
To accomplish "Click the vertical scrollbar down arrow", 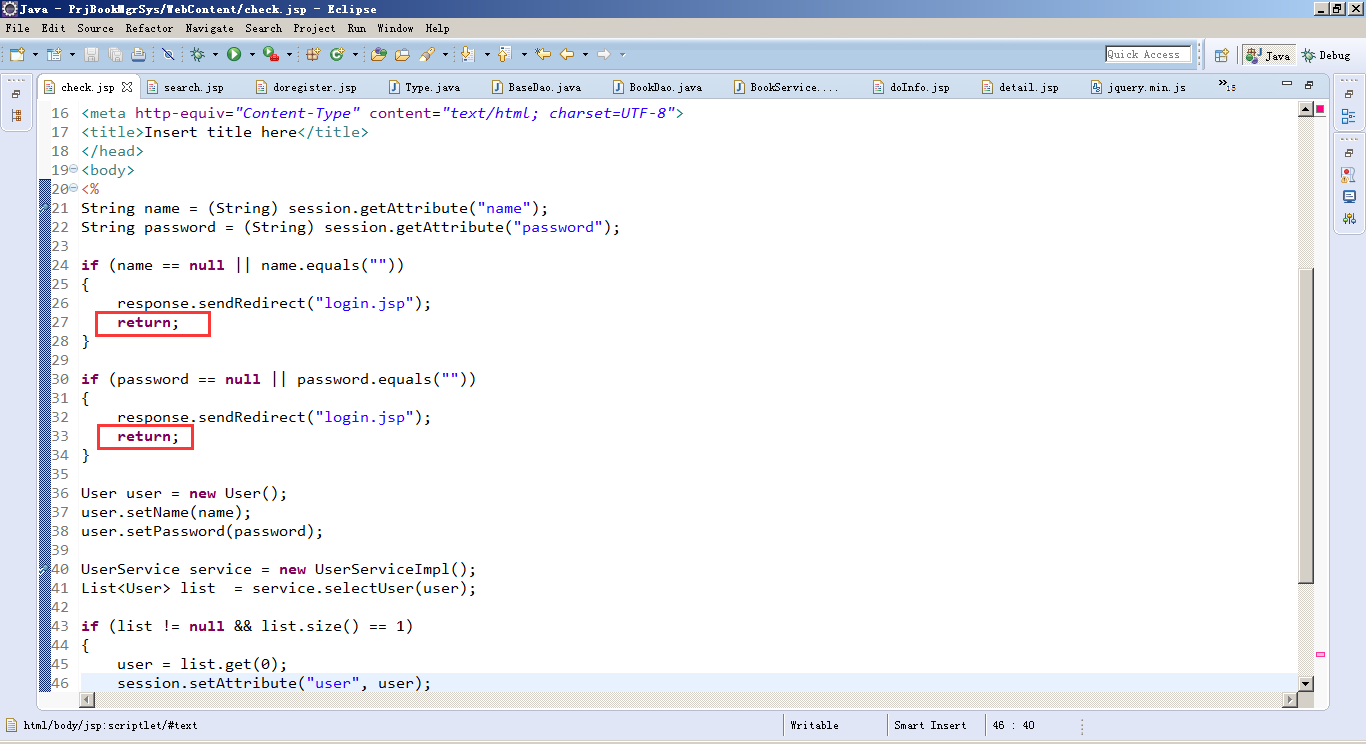I will click(x=1307, y=685).
